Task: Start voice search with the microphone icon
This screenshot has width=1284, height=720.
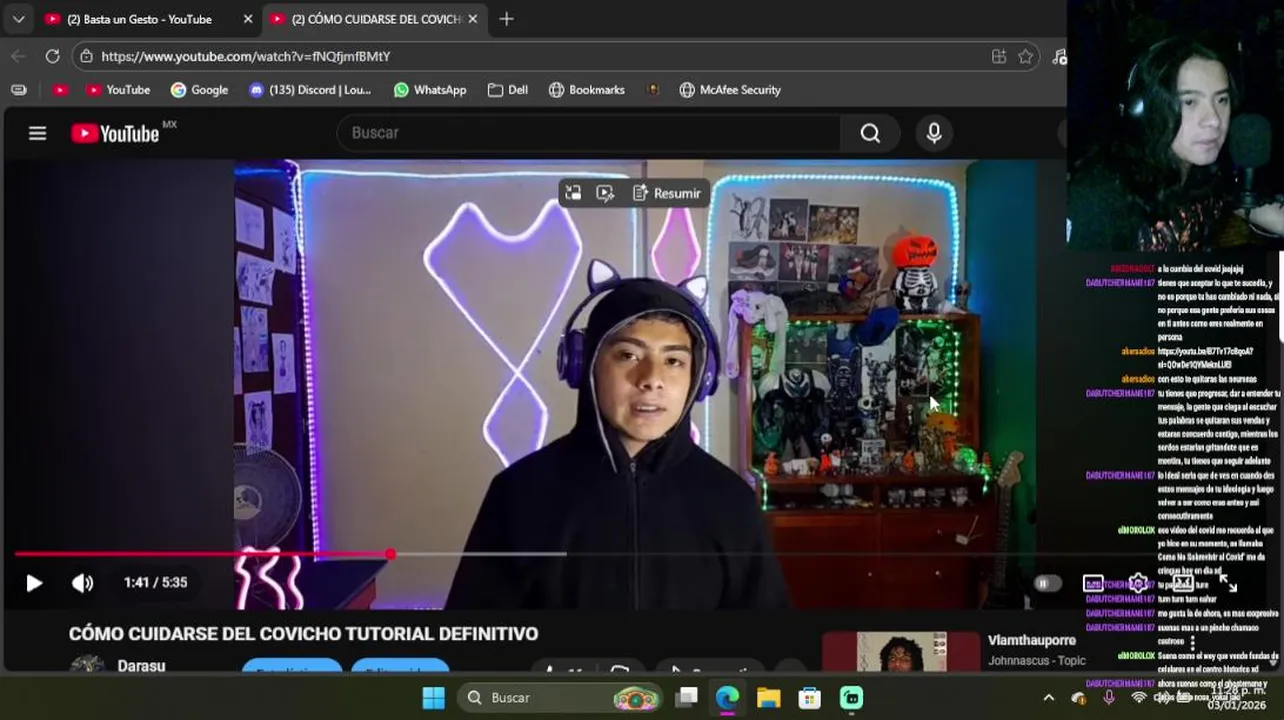Action: click(934, 133)
